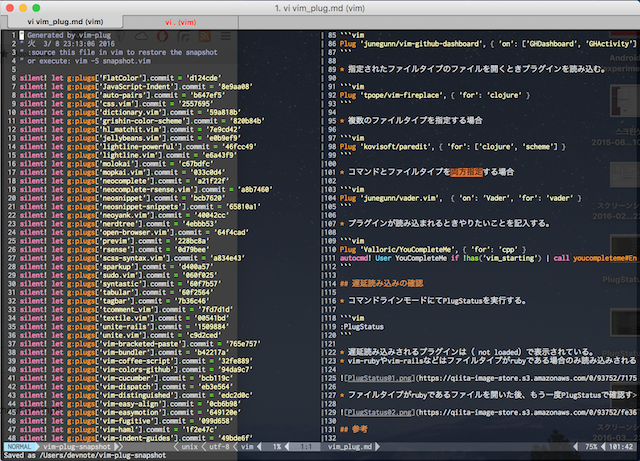Switch to the 'vi . (vim)' tab
The width and height of the screenshot is (640, 461).
coord(180,22)
